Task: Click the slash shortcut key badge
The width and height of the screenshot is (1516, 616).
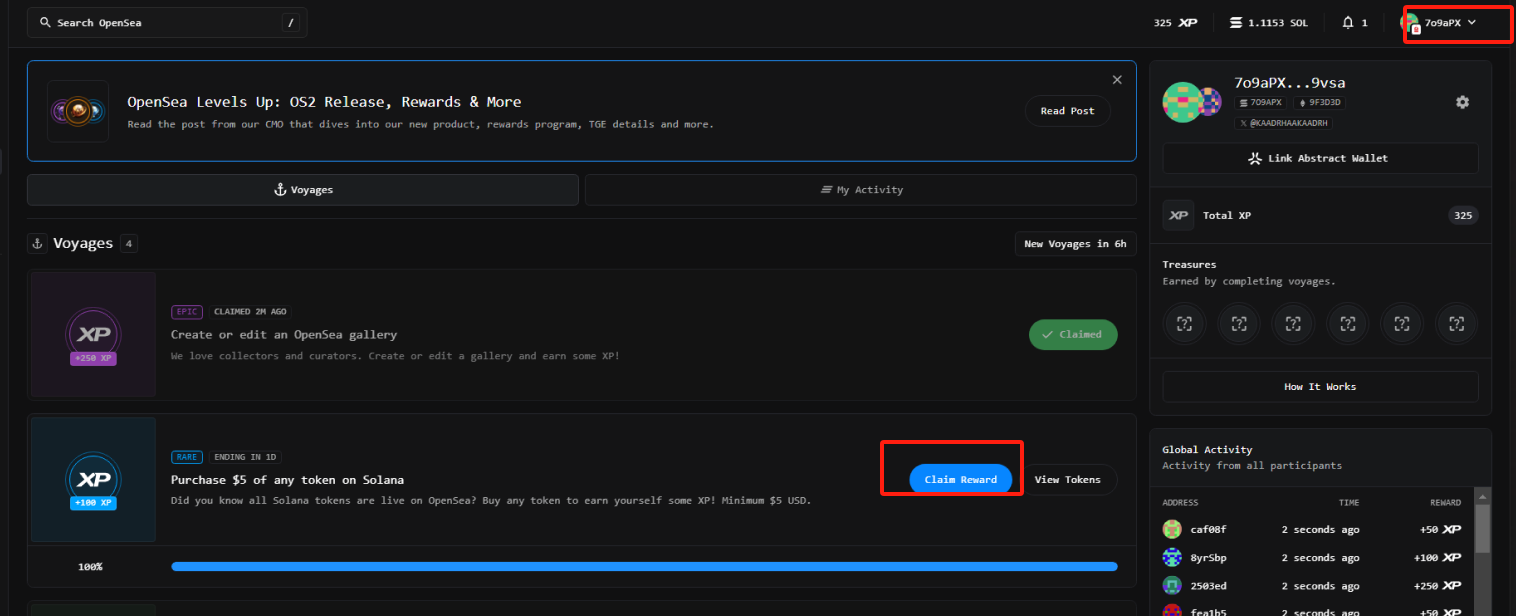Action: tap(290, 22)
